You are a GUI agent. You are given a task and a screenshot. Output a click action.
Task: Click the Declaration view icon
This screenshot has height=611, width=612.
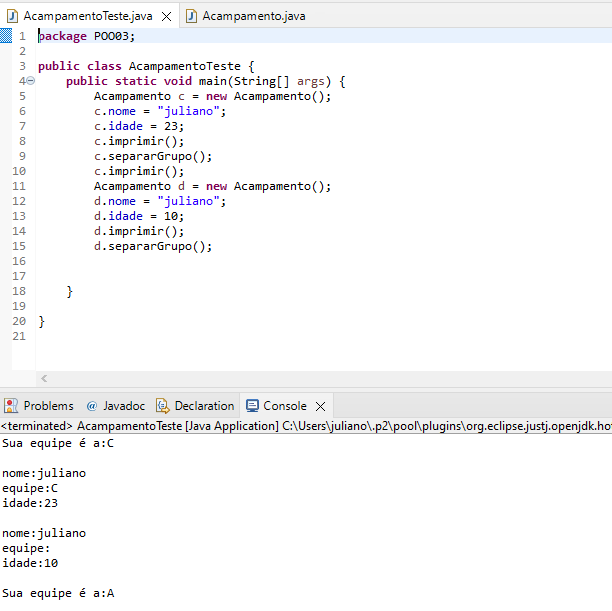coord(163,406)
